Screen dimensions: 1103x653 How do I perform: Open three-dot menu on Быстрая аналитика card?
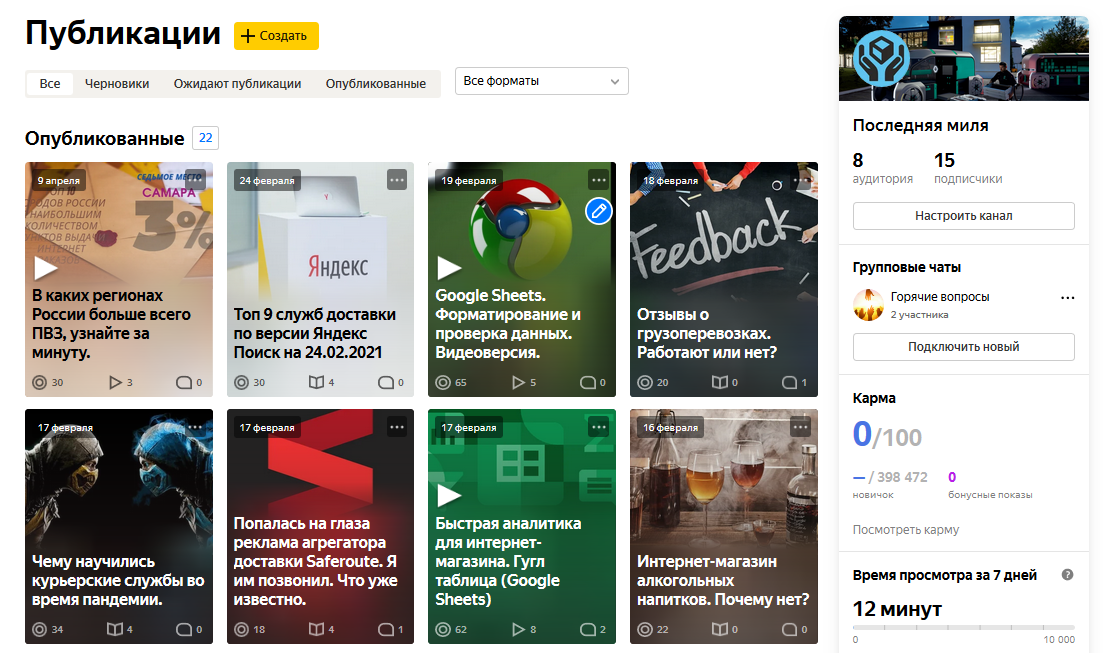(599, 427)
